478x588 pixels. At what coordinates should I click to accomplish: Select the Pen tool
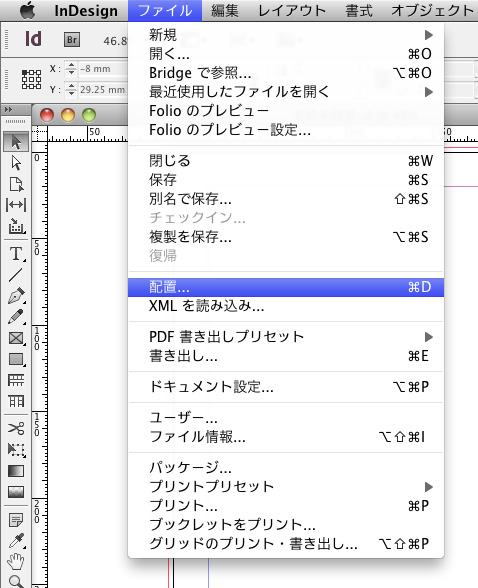(16, 296)
